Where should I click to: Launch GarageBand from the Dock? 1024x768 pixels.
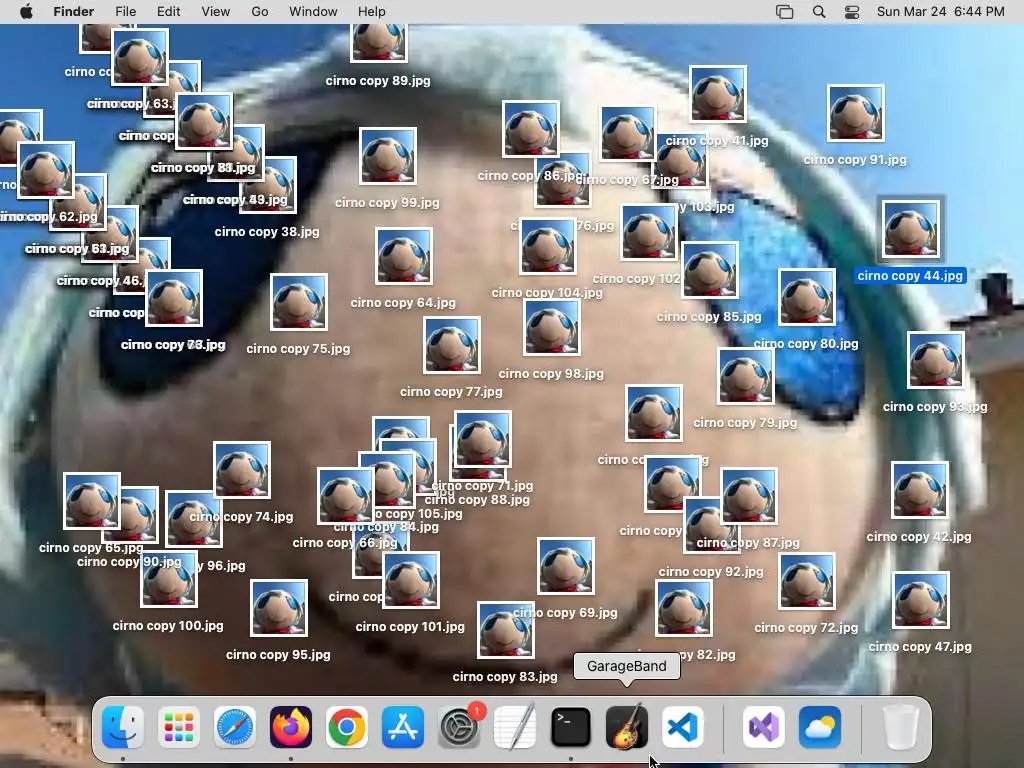tap(627, 727)
